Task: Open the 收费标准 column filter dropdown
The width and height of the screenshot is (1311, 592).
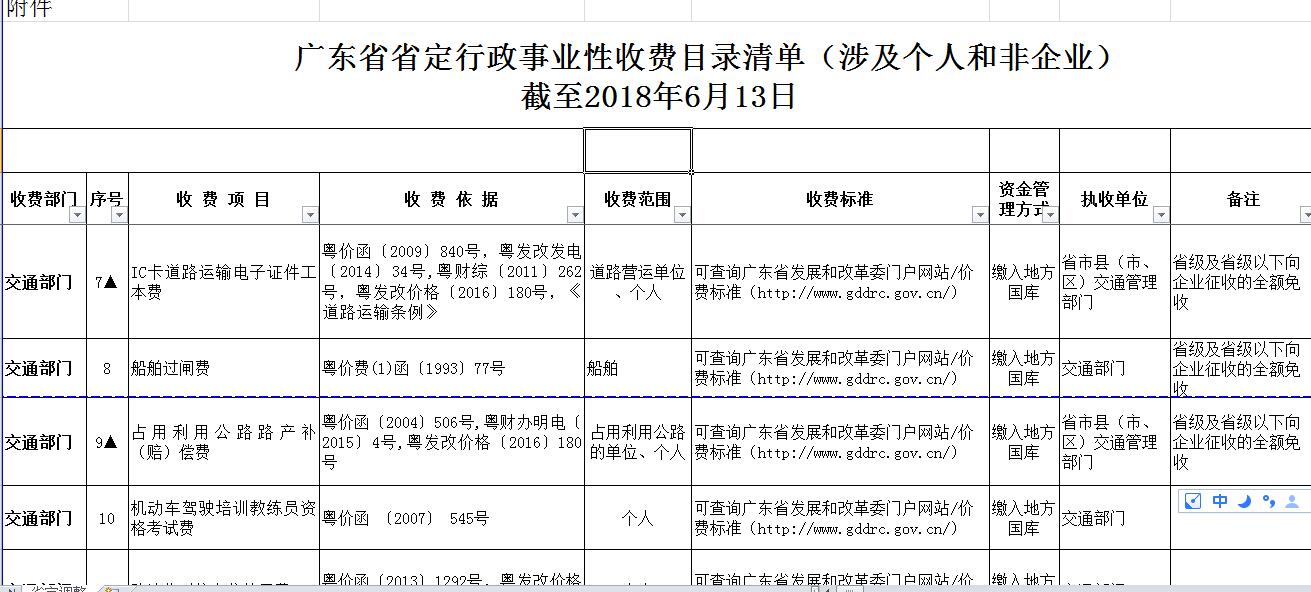Action: [979, 215]
